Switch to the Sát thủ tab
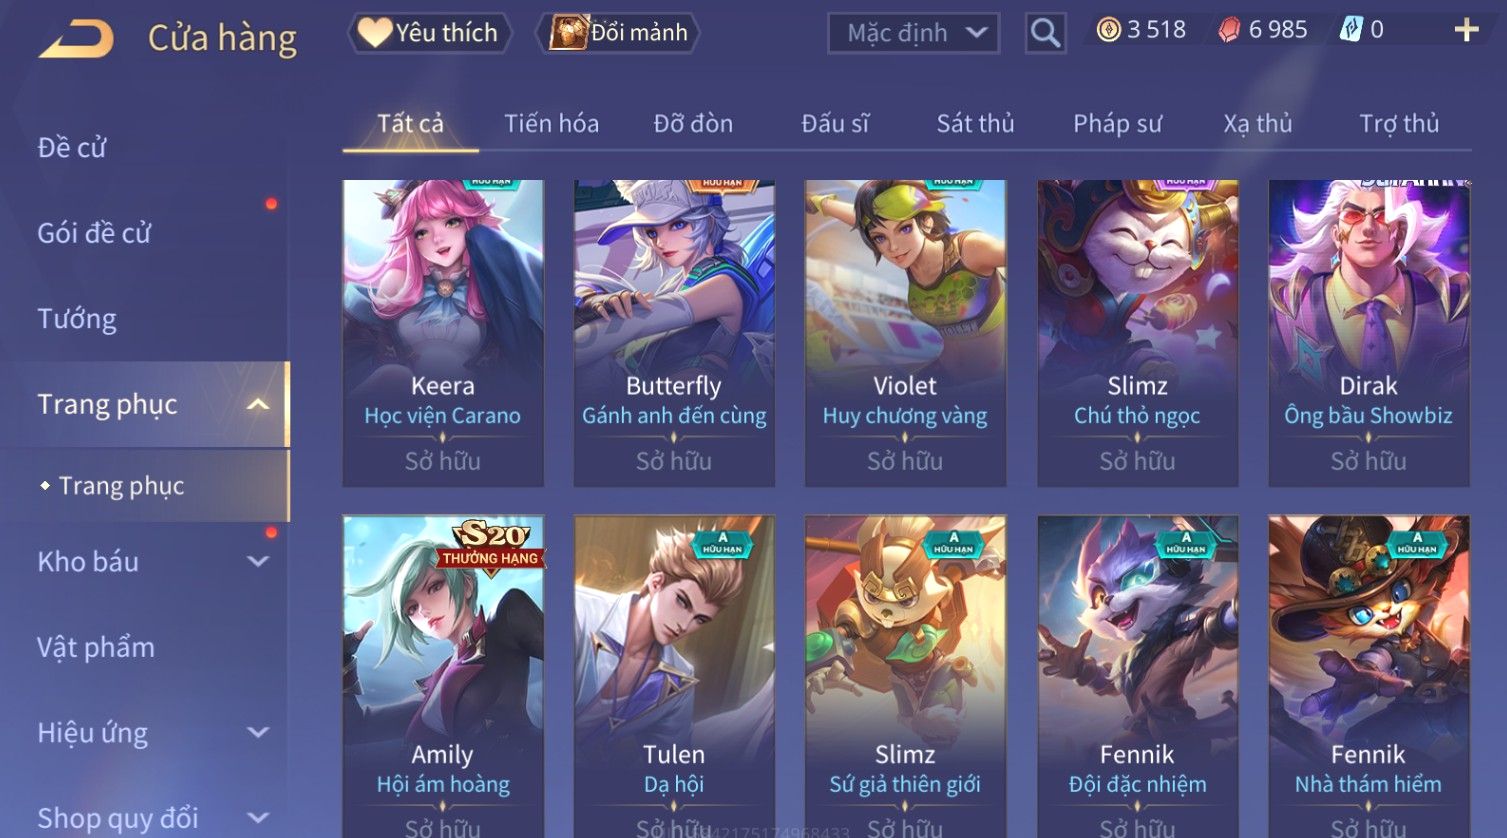Viewport: 1507px width, 838px height. (975, 123)
